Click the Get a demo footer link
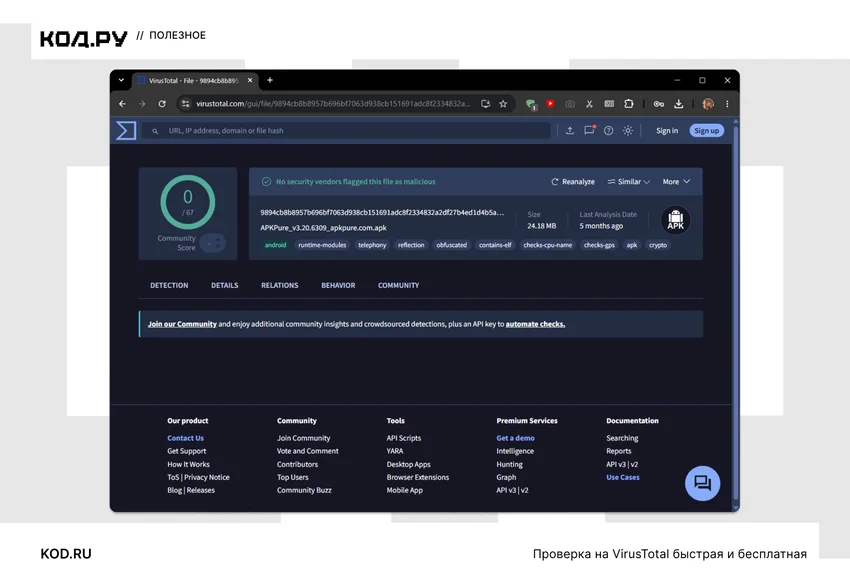 [x=515, y=438]
